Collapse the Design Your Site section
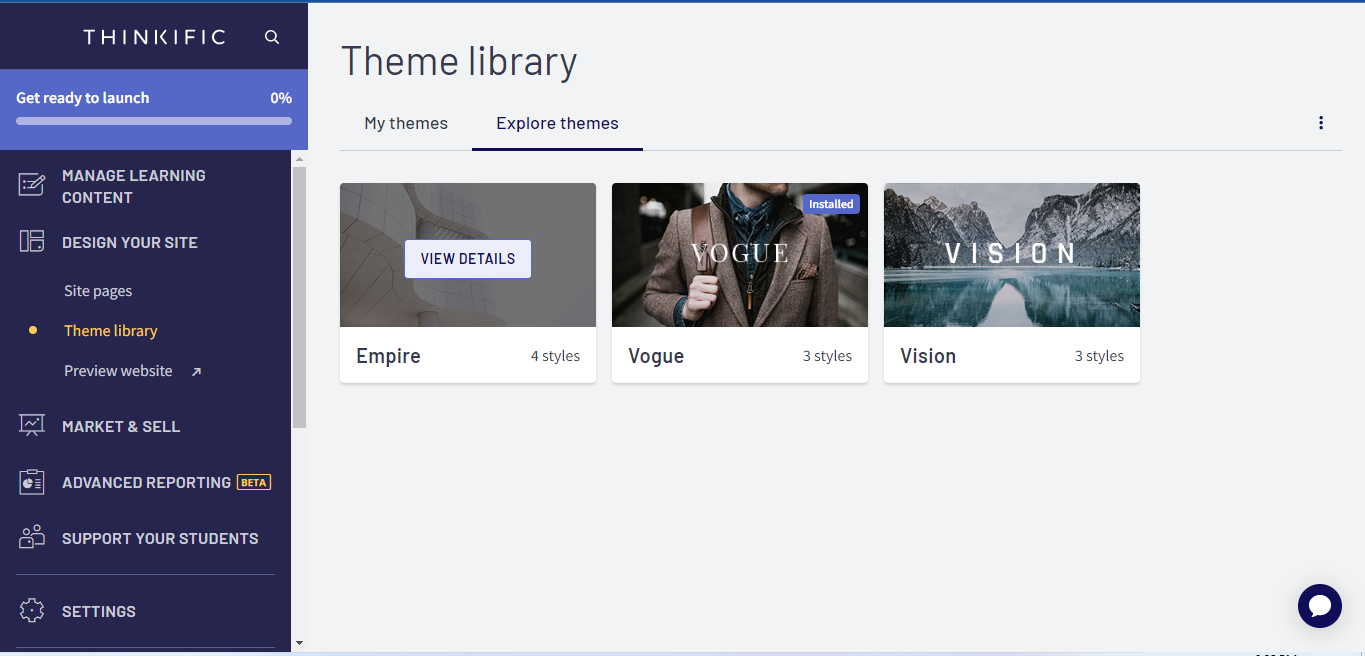The image size is (1365, 656). coord(130,242)
